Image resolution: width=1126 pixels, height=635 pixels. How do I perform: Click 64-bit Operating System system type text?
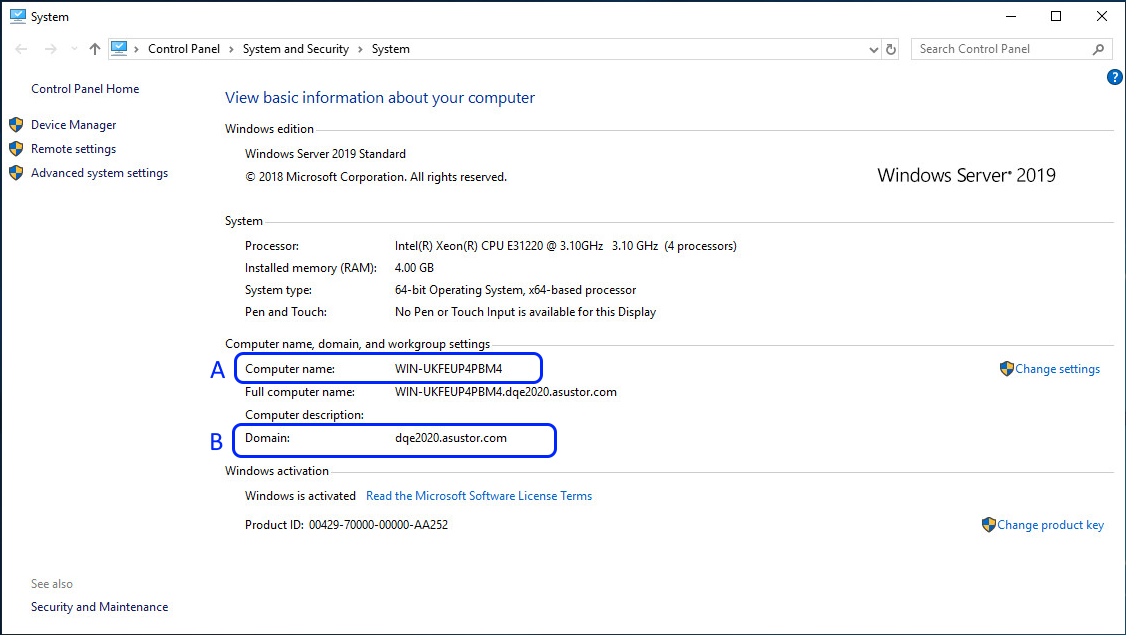pyautogui.click(x=515, y=290)
